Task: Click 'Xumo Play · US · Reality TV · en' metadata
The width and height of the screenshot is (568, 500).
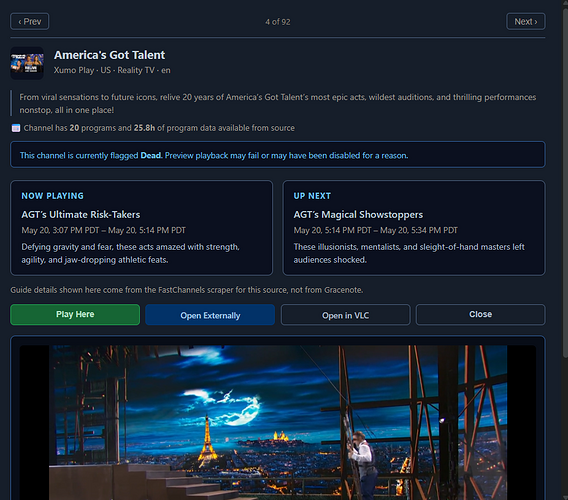Action: [x=112, y=70]
